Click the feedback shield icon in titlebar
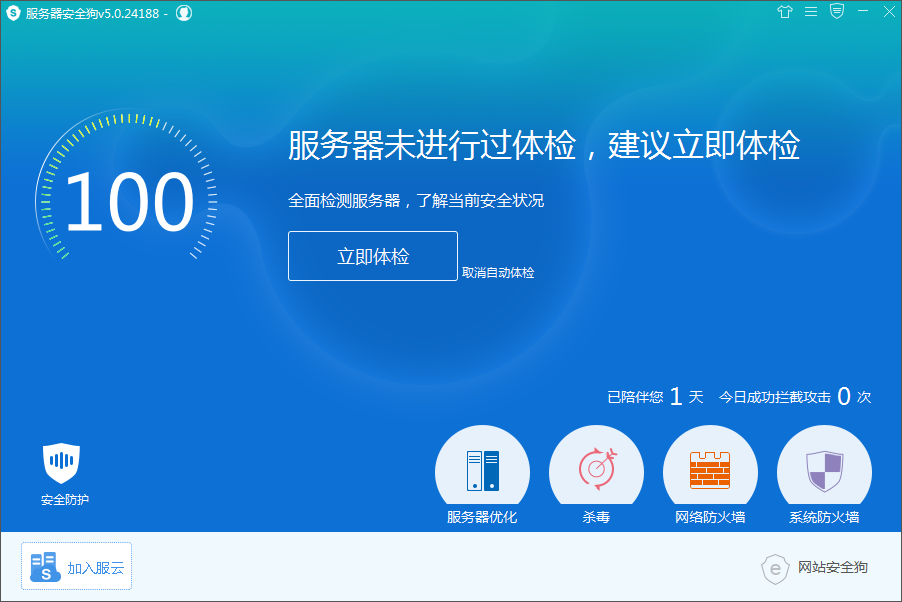This screenshot has width=902, height=602. [835, 12]
